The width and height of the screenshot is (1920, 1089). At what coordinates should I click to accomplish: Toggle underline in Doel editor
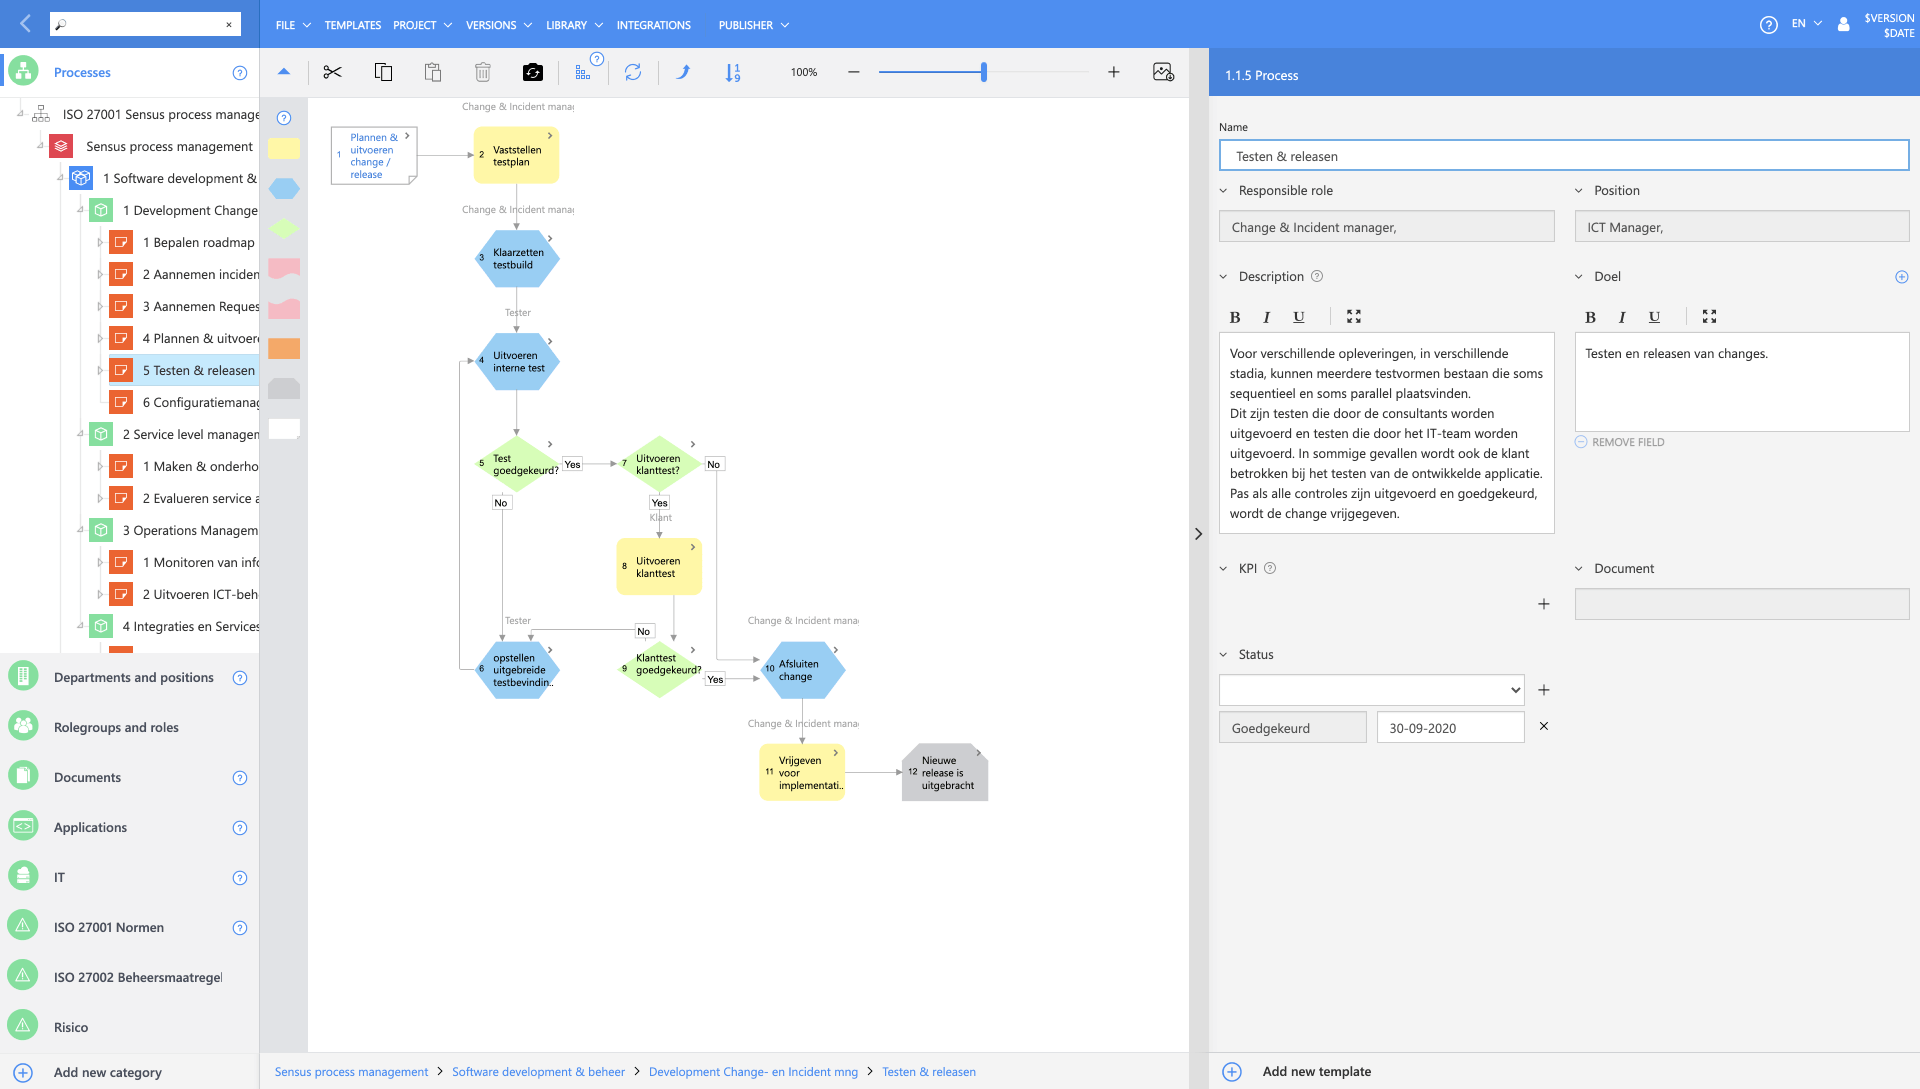1654,317
